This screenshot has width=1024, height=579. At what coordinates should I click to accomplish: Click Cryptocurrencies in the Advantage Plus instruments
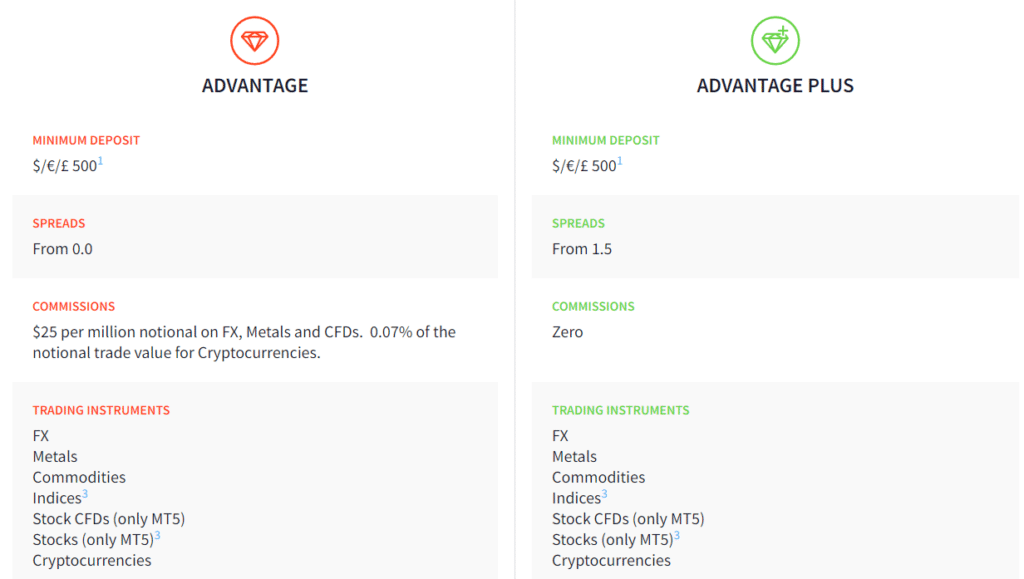point(611,560)
